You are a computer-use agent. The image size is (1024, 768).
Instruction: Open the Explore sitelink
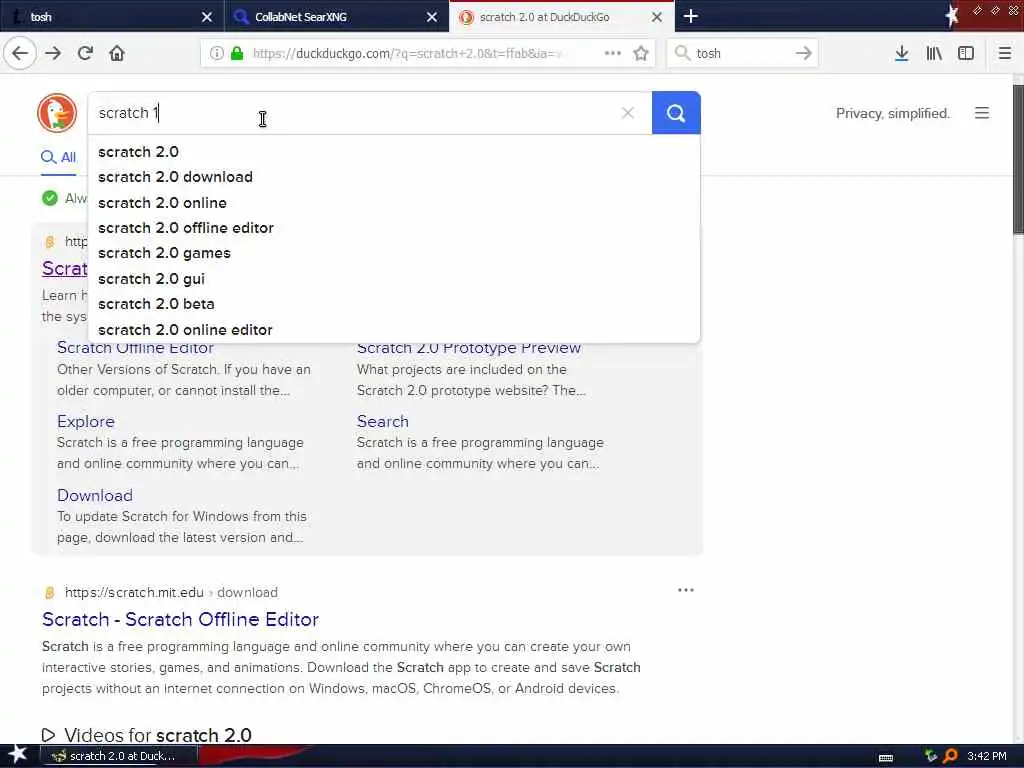(86, 421)
